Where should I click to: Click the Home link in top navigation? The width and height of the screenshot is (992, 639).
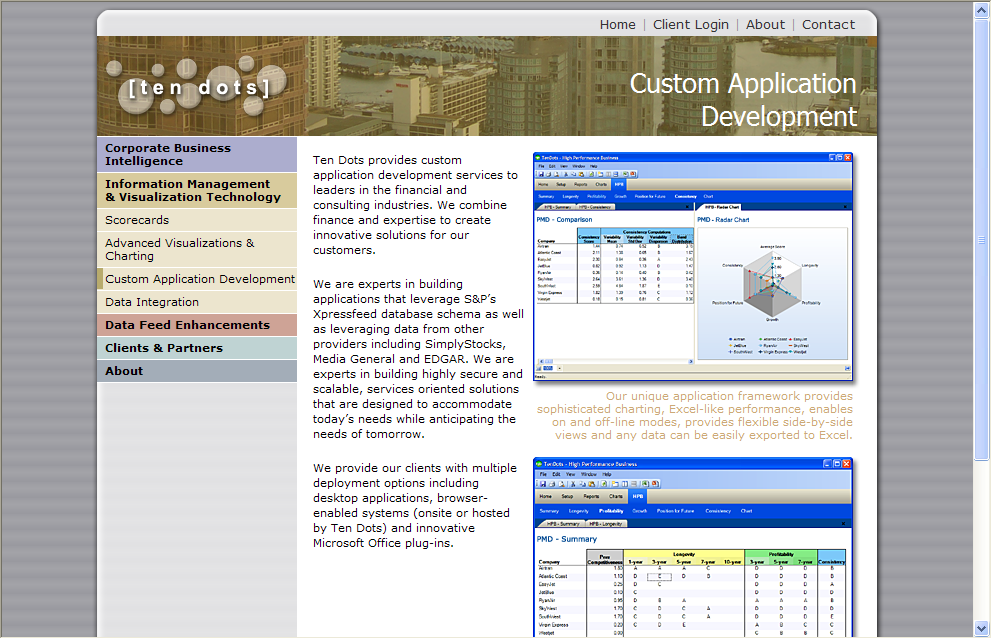(617, 24)
